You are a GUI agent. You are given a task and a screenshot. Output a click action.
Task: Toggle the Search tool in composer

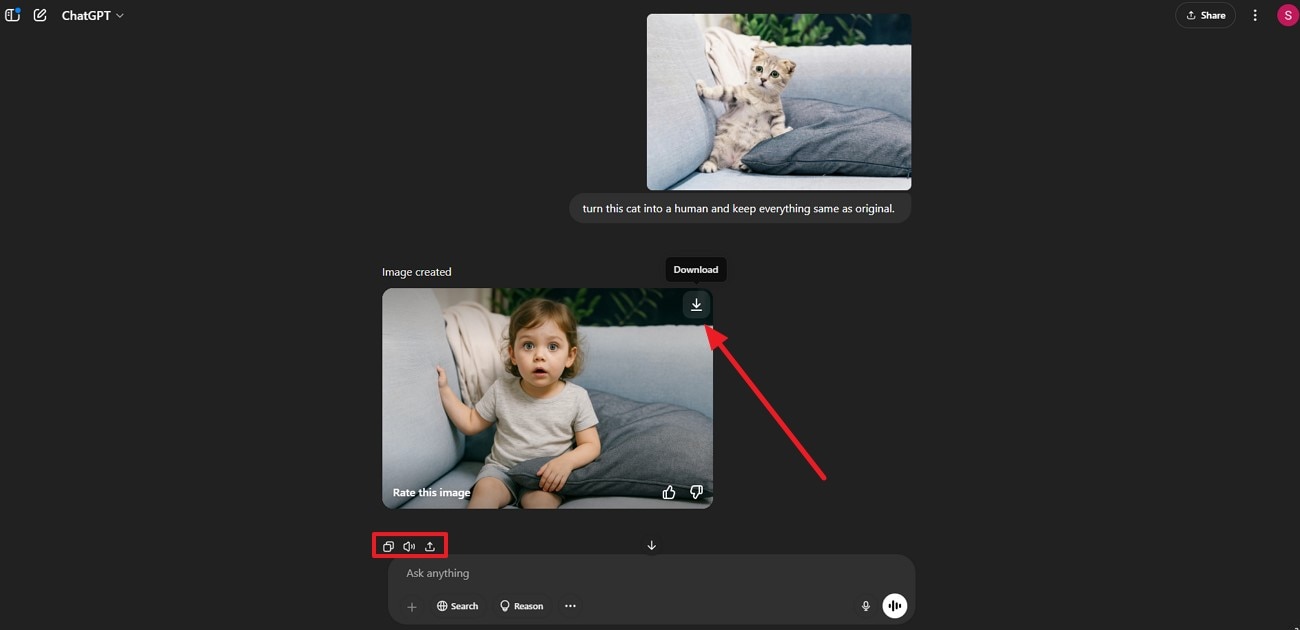457,606
